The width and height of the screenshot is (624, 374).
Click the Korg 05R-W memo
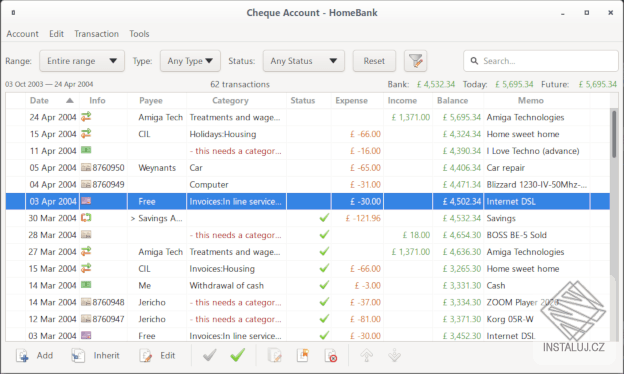510,319
